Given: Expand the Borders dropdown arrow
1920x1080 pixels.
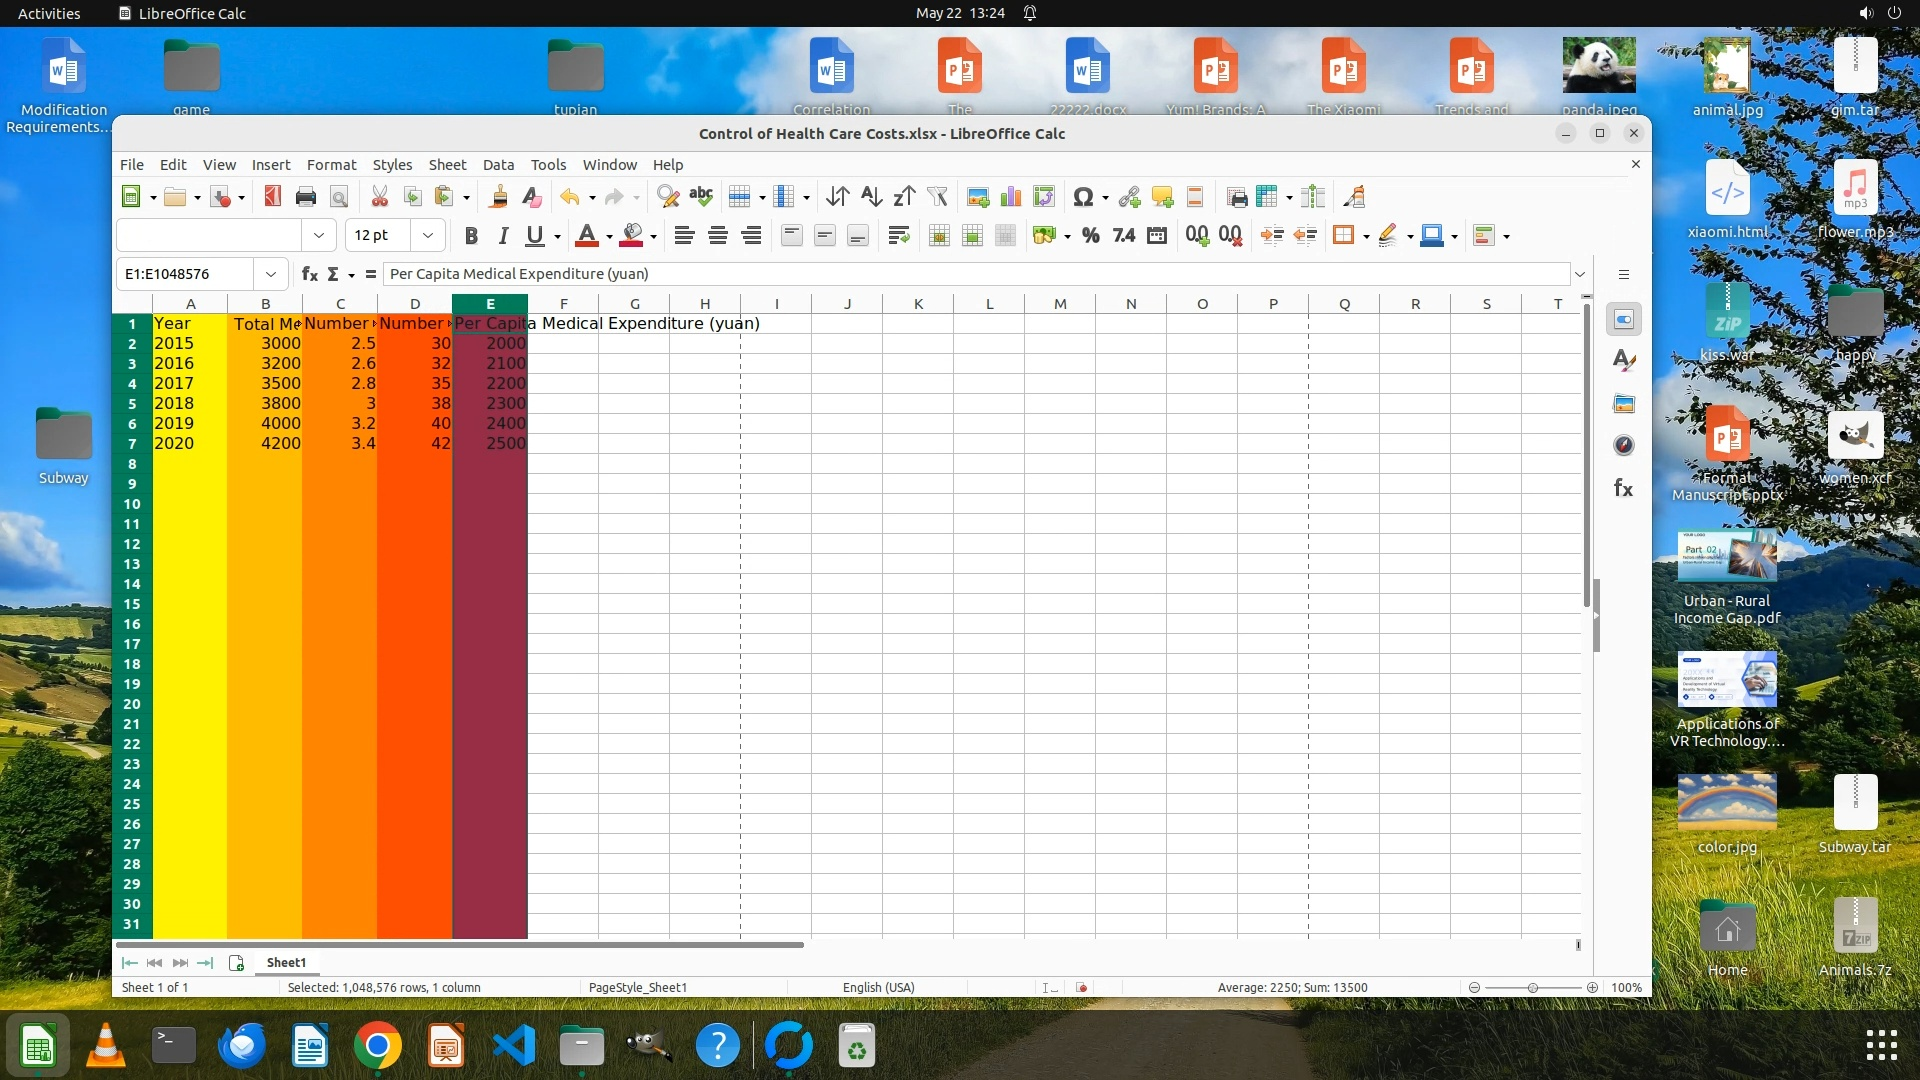Looking at the screenshot, I should coord(1366,237).
